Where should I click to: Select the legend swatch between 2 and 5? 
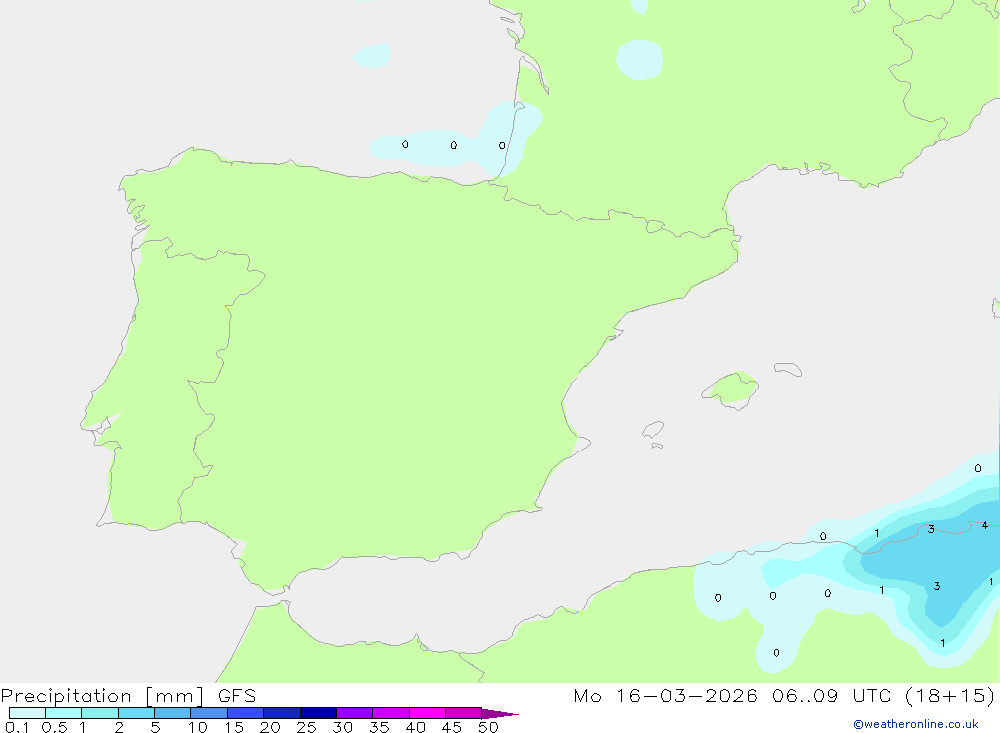click(x=136, y=713)
